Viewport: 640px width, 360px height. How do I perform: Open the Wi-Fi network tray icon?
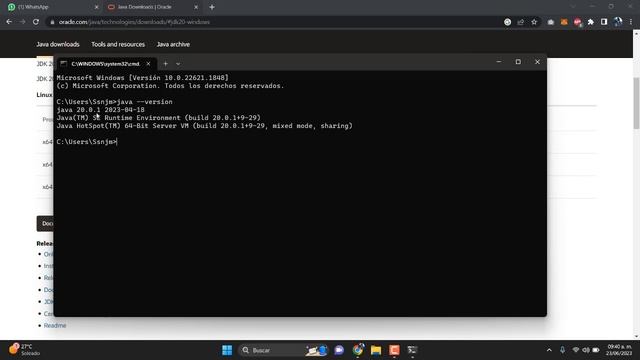[576, 350]
